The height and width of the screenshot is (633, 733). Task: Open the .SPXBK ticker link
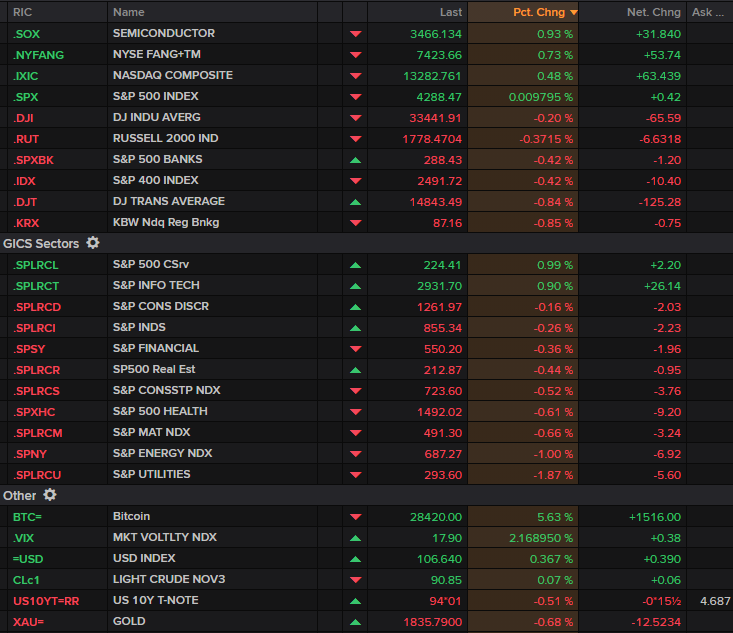click(x=34, y=160)
